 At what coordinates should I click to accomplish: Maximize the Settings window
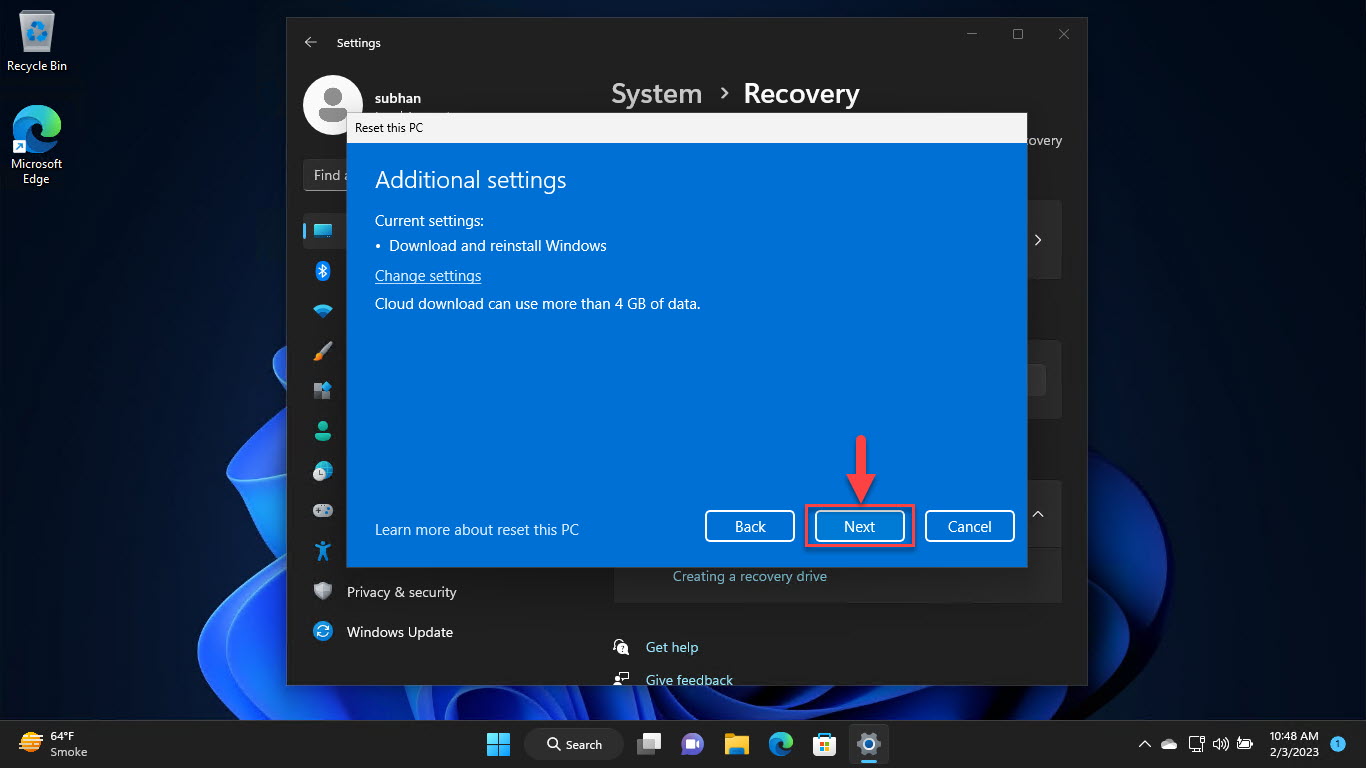coord(1018,34)
